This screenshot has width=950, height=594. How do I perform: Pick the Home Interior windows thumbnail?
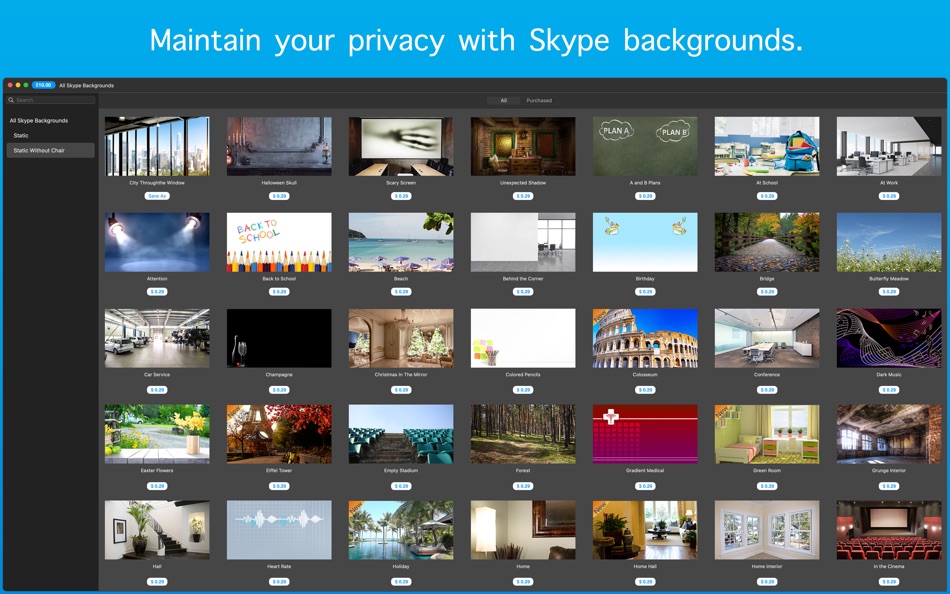pyautogui.click(x=767, y=530)
